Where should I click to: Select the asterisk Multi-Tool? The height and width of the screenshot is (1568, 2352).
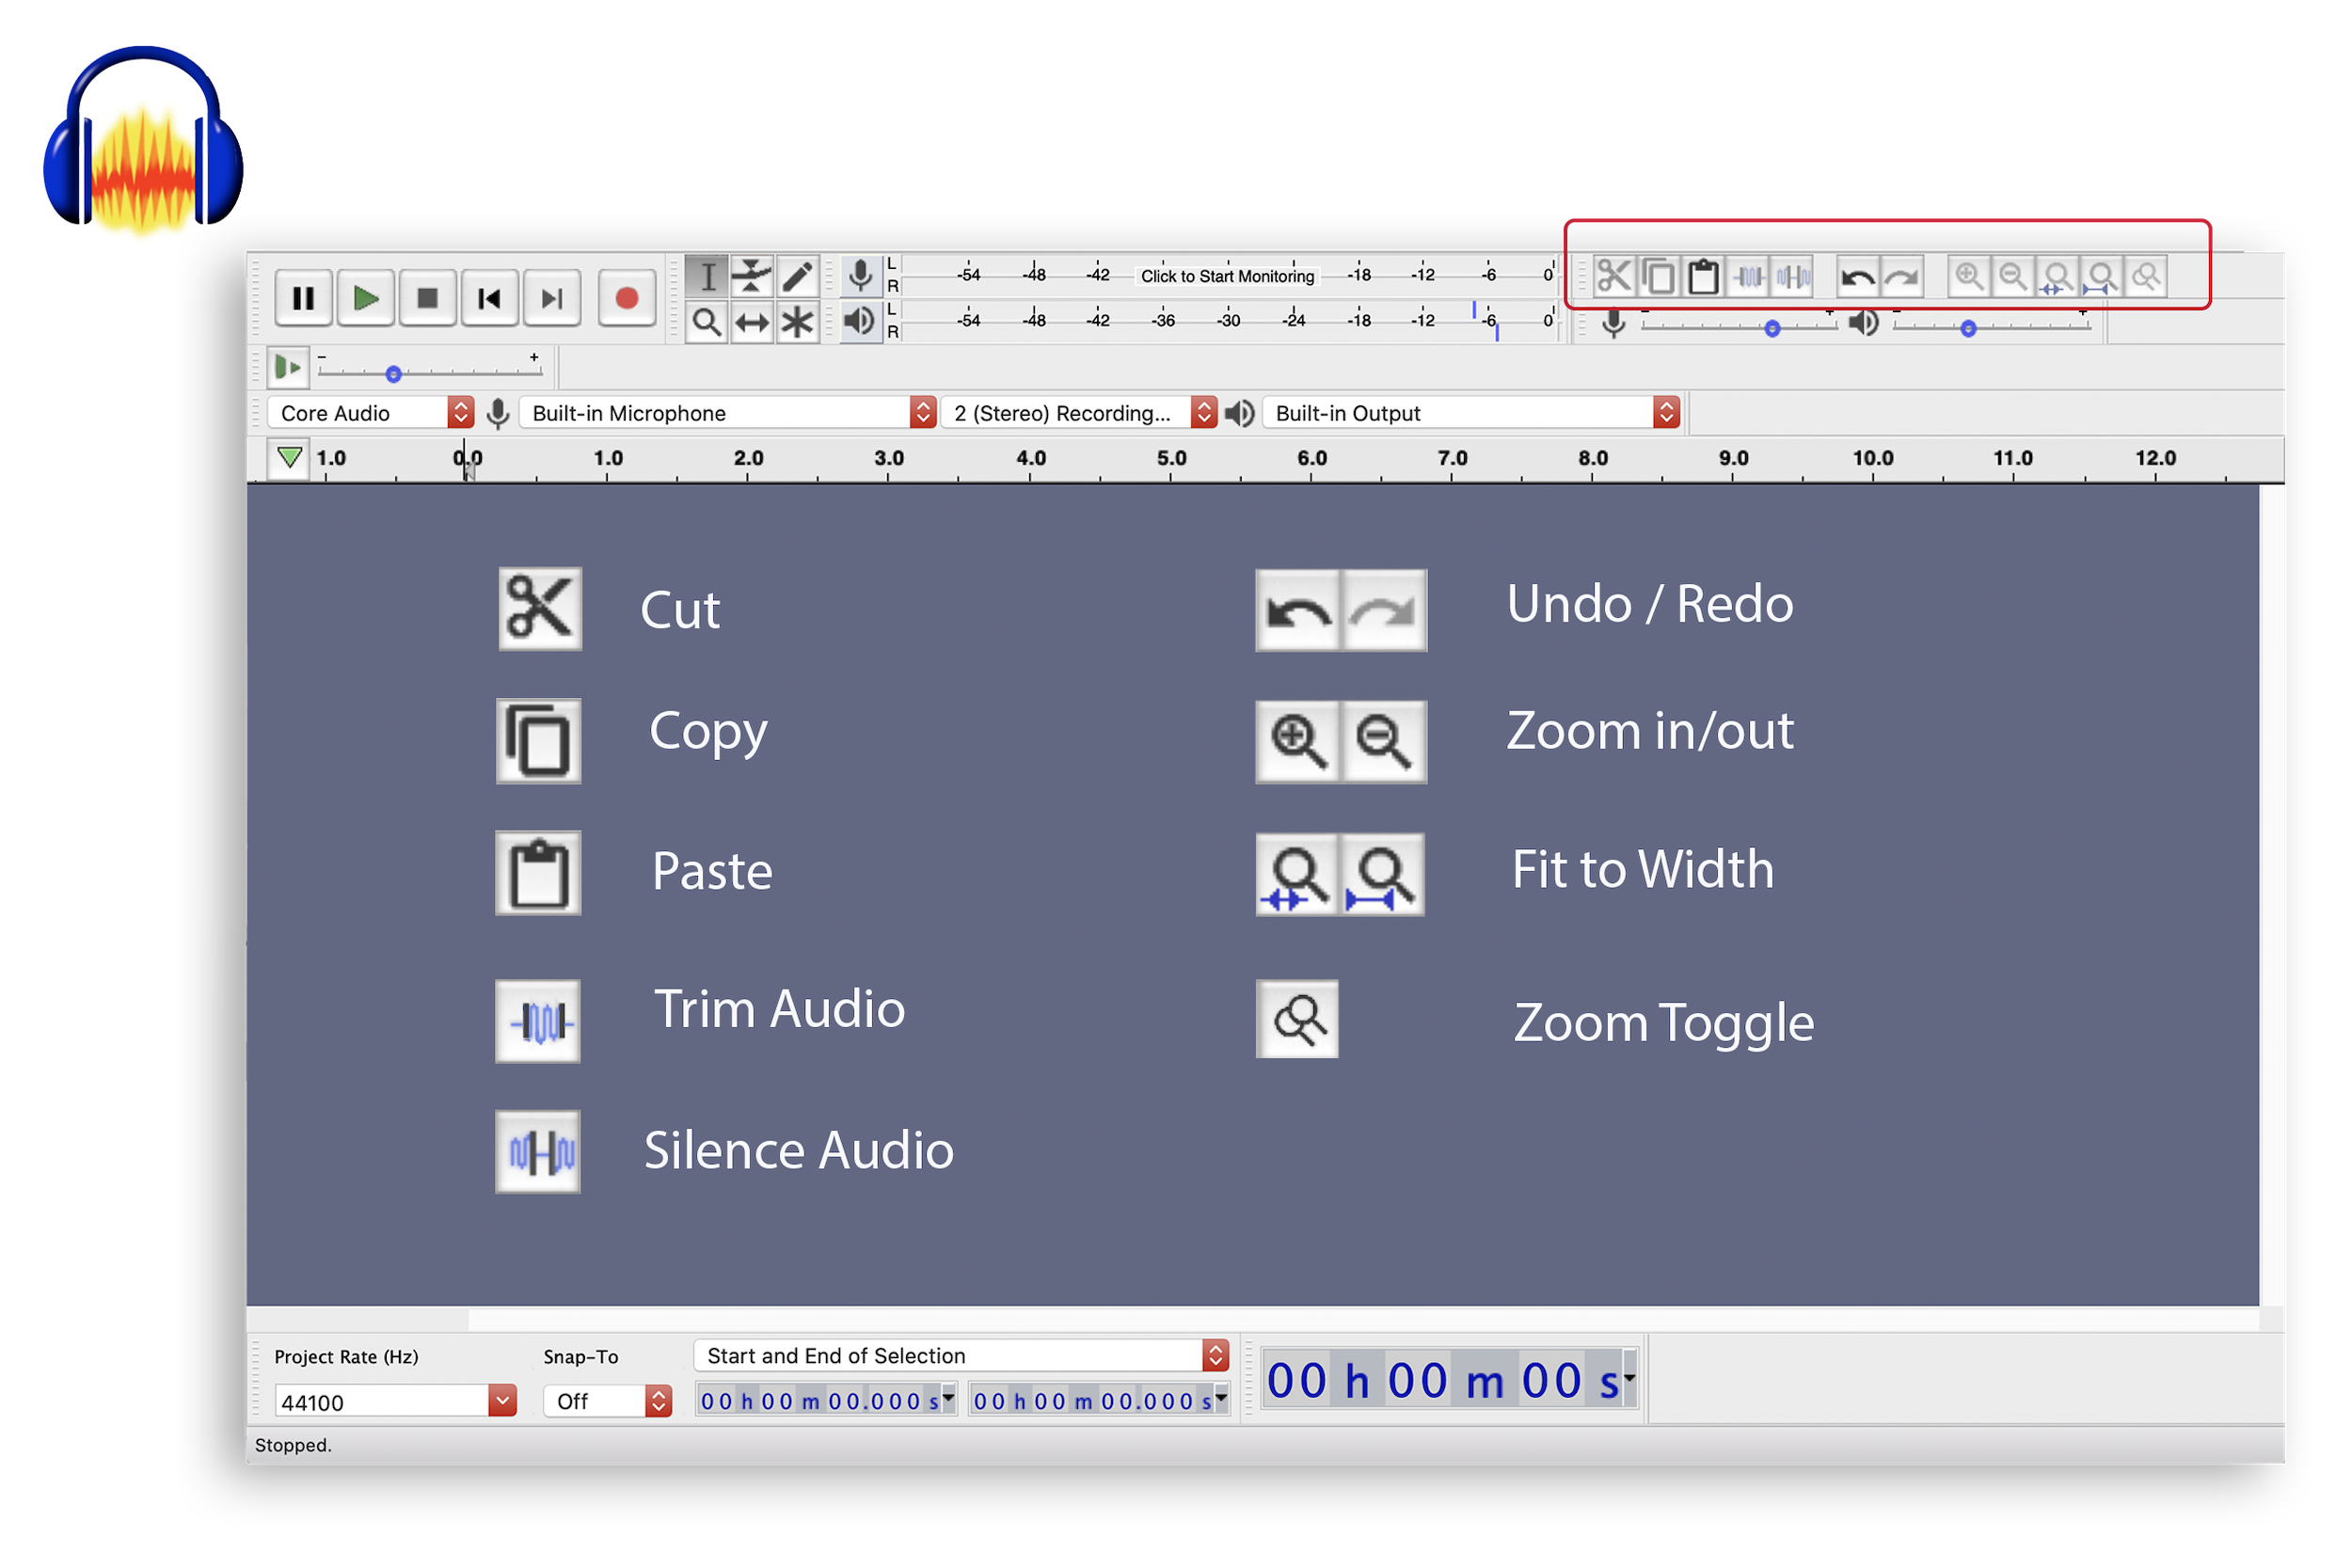(x=797, y=322)
